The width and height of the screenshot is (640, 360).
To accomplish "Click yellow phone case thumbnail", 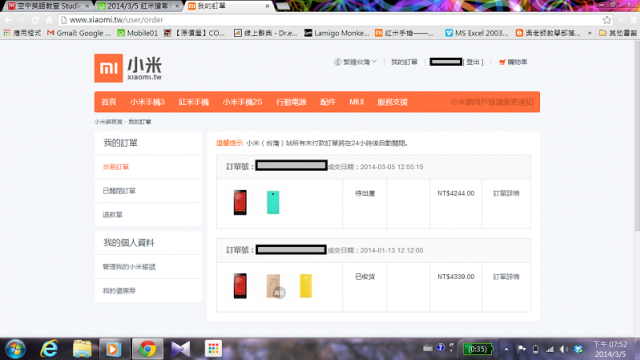I will (306, 286).
